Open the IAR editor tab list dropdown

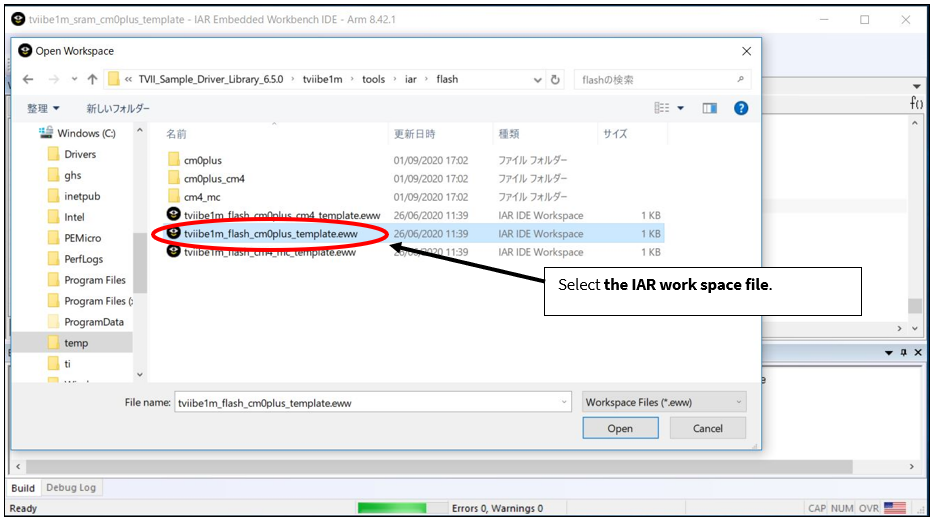click(x=917, y=86)
